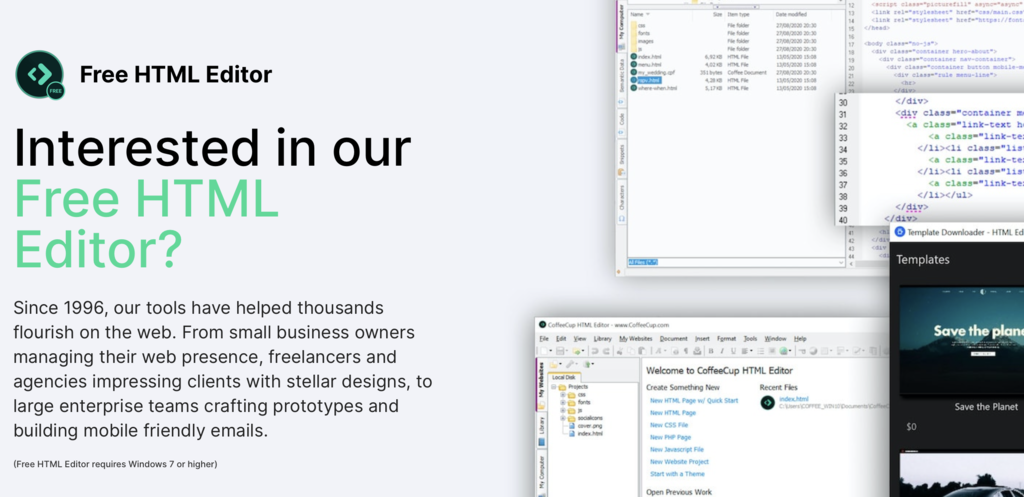Switch to the Library vertical side tab

pyautogui.click(x=541, y=430)
